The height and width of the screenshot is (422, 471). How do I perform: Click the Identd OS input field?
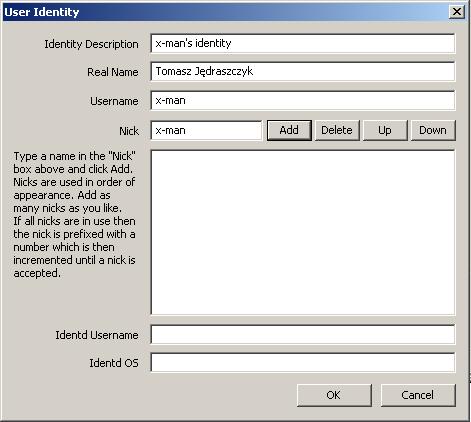click(x=303, y=363)
